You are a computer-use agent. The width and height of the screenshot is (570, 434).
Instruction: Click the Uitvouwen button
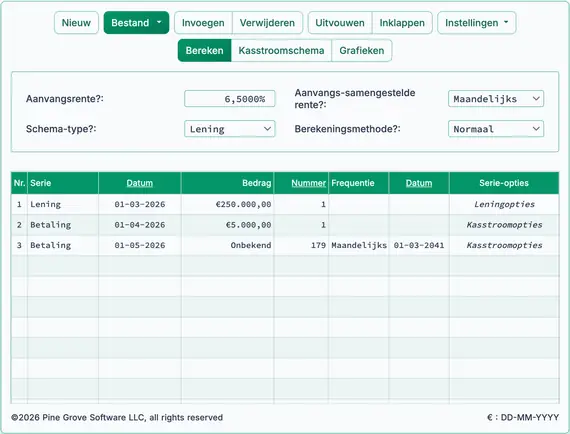tap(340, 23)
